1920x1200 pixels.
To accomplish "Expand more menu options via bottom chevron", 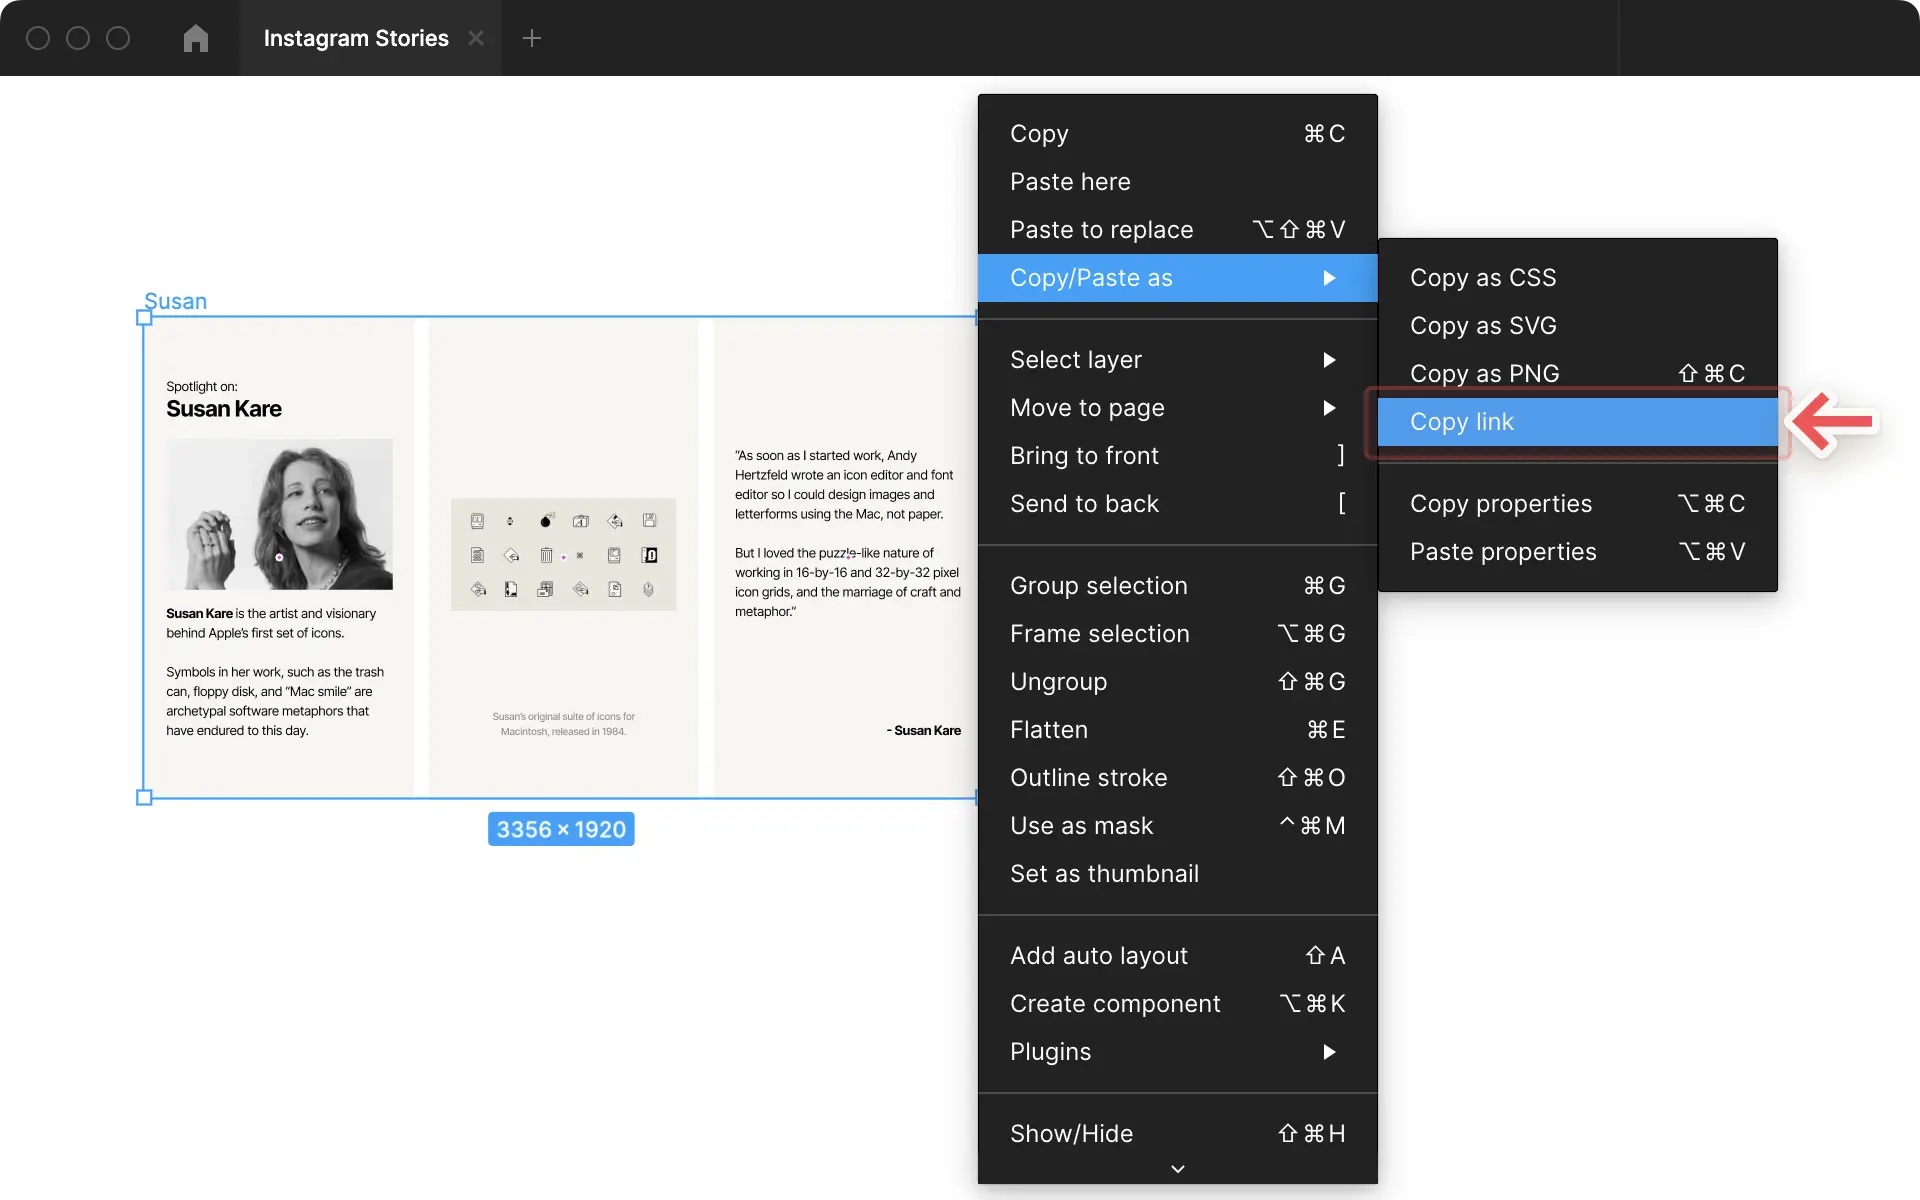I will [x=1177, y=1169].
